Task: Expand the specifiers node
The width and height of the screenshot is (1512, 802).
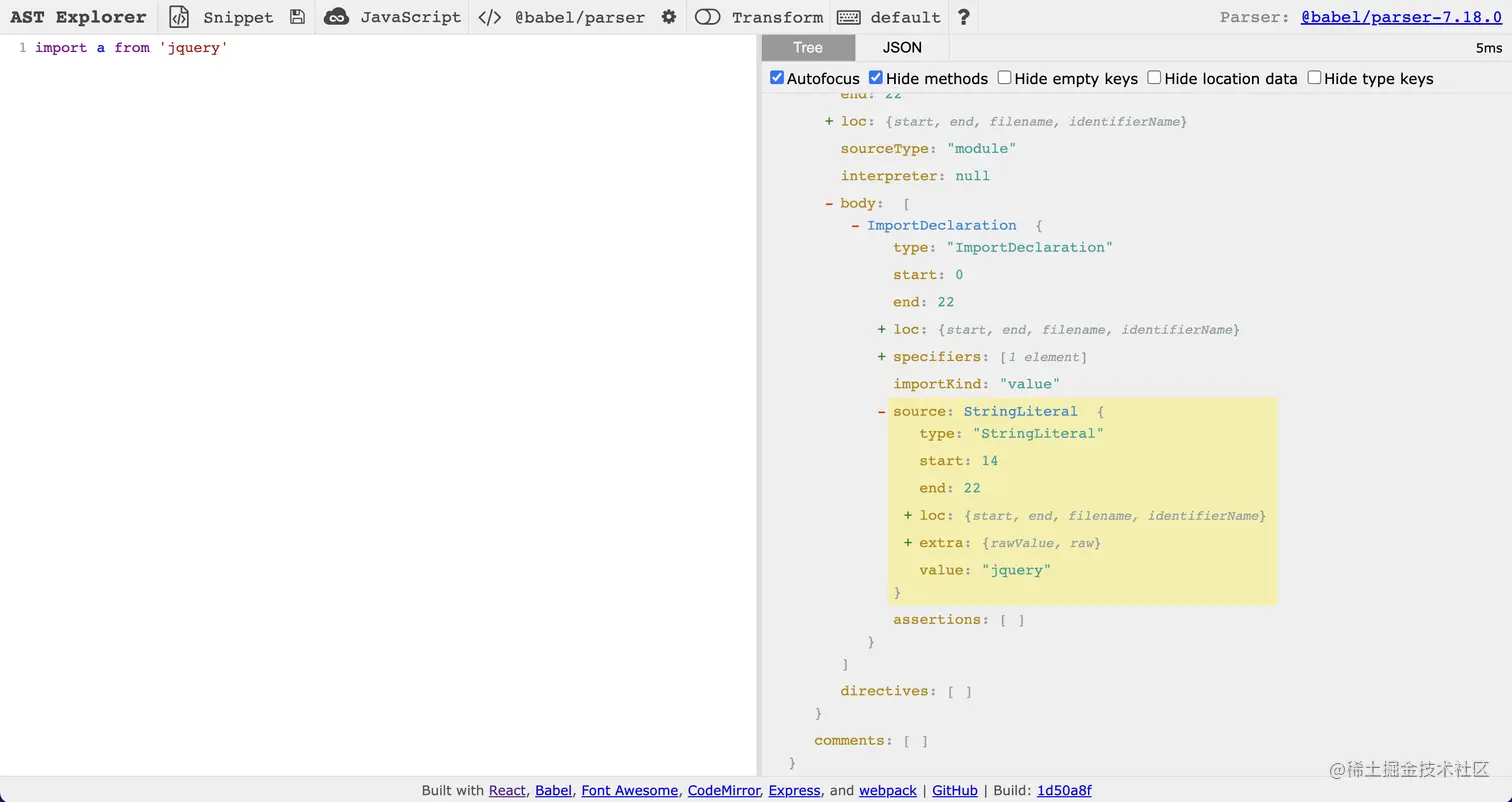Action: (x=882, y=357)
